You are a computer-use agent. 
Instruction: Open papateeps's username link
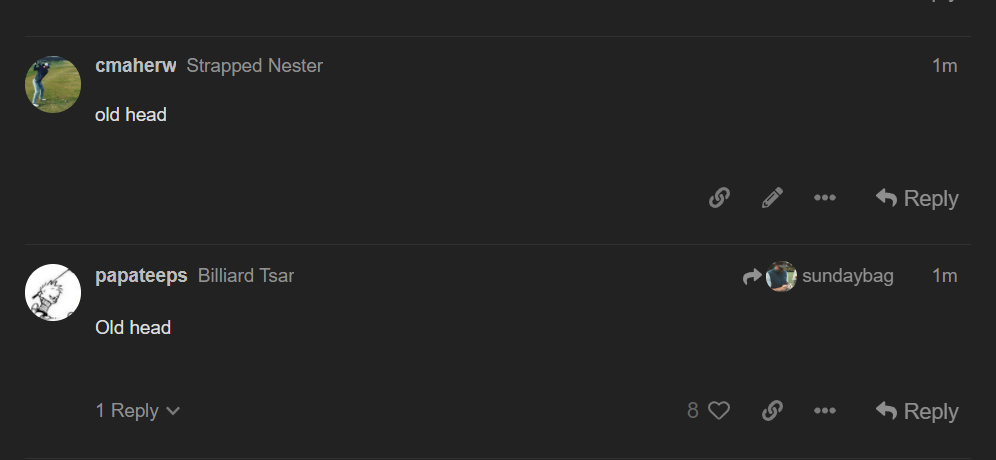tap(141, 276)
